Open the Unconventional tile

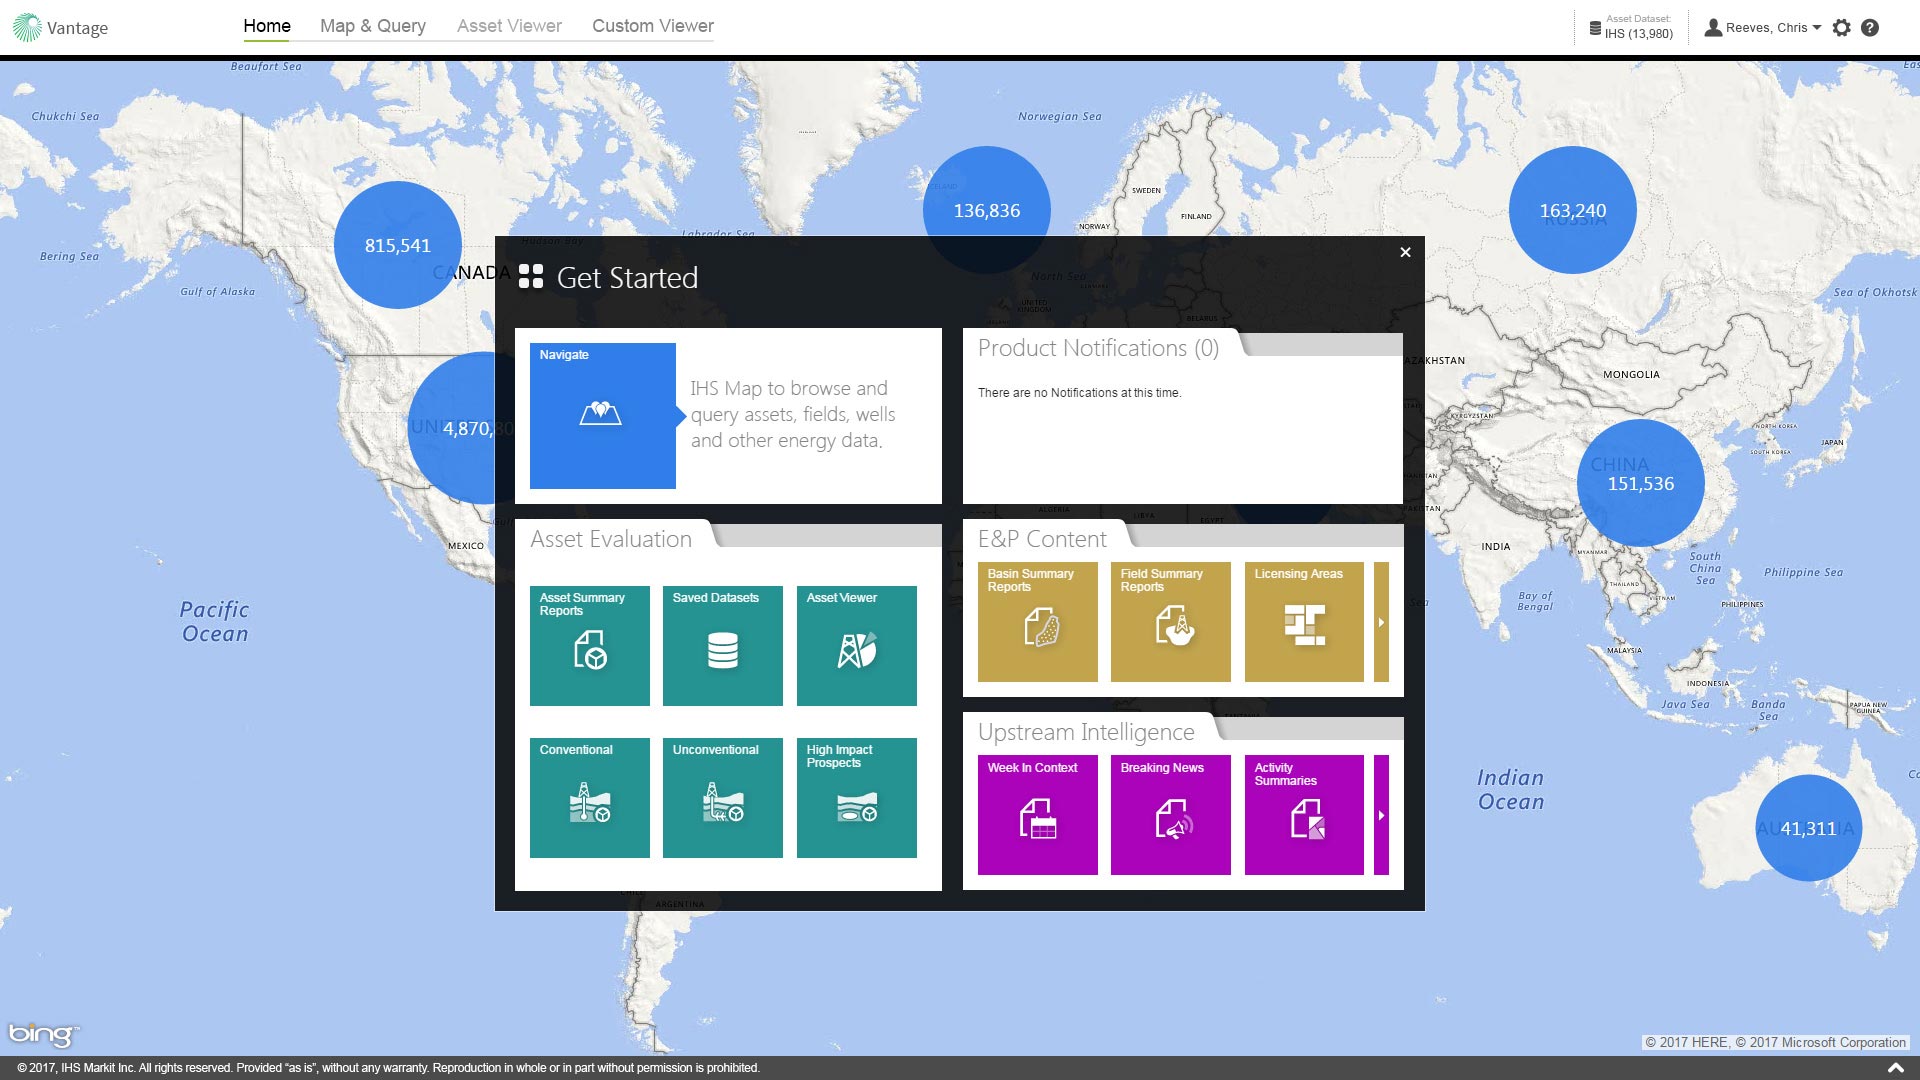722,798
